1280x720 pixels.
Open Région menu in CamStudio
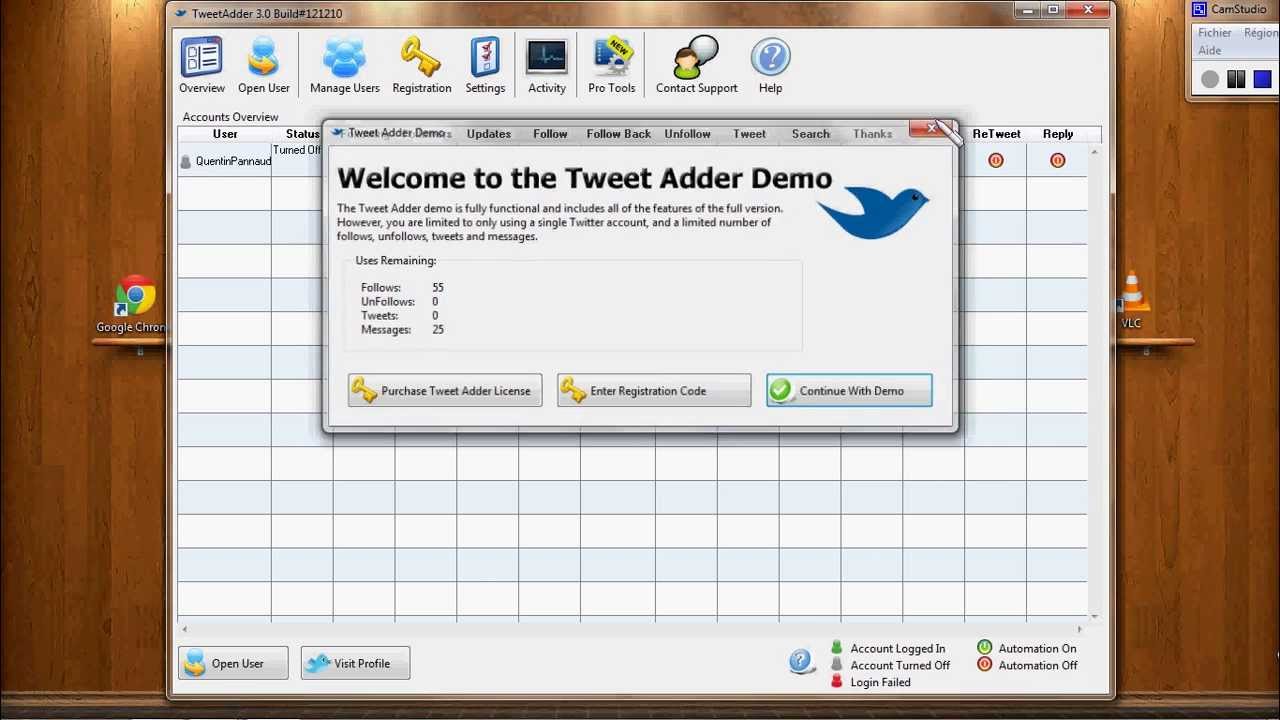(1261, 33)
